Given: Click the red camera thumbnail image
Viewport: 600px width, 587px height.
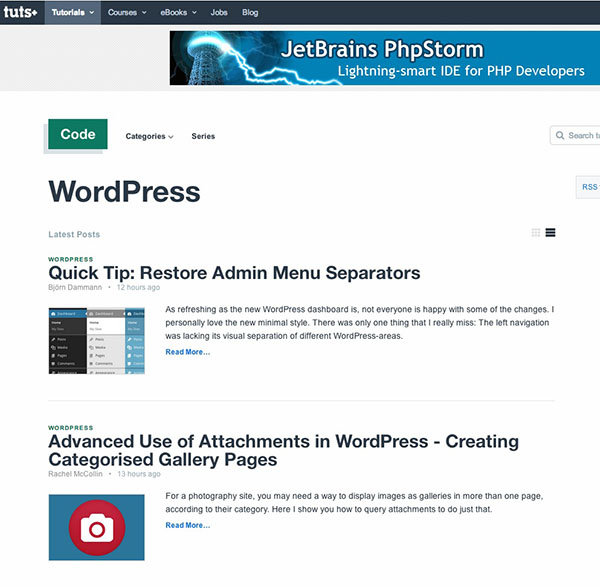Looking at the screenshot, I should (x=96, y=527).
